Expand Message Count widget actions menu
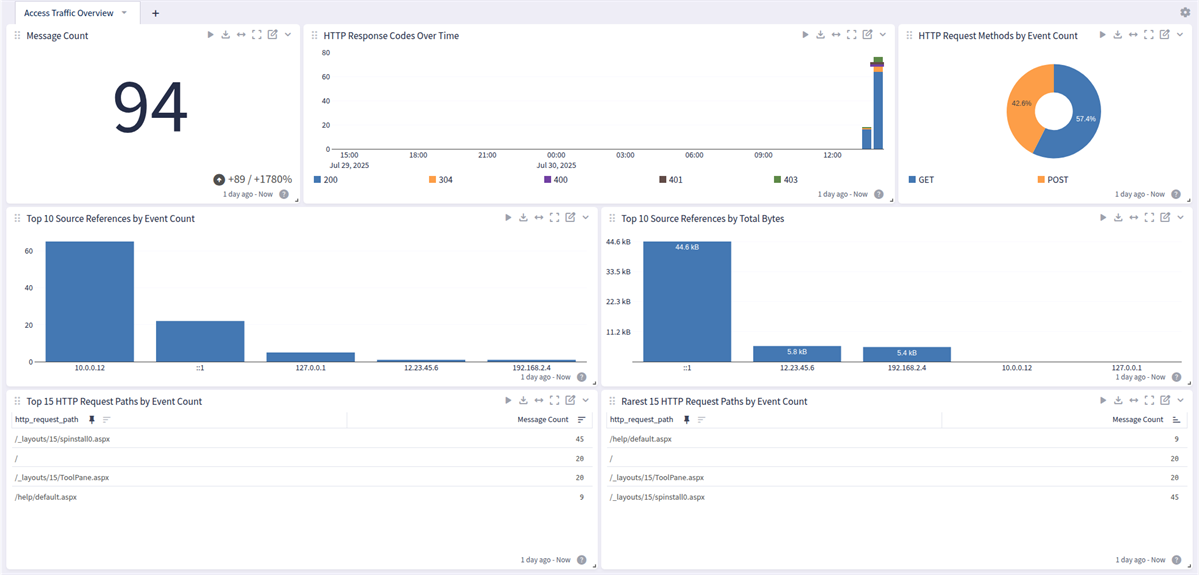This screenshot has height=575, width=1199. pyautogui.click(x=288, y=35)
